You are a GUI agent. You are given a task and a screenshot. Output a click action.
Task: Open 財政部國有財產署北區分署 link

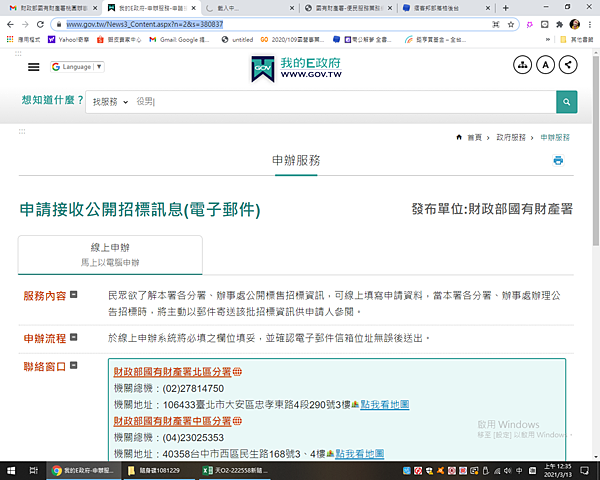(173, 372)
